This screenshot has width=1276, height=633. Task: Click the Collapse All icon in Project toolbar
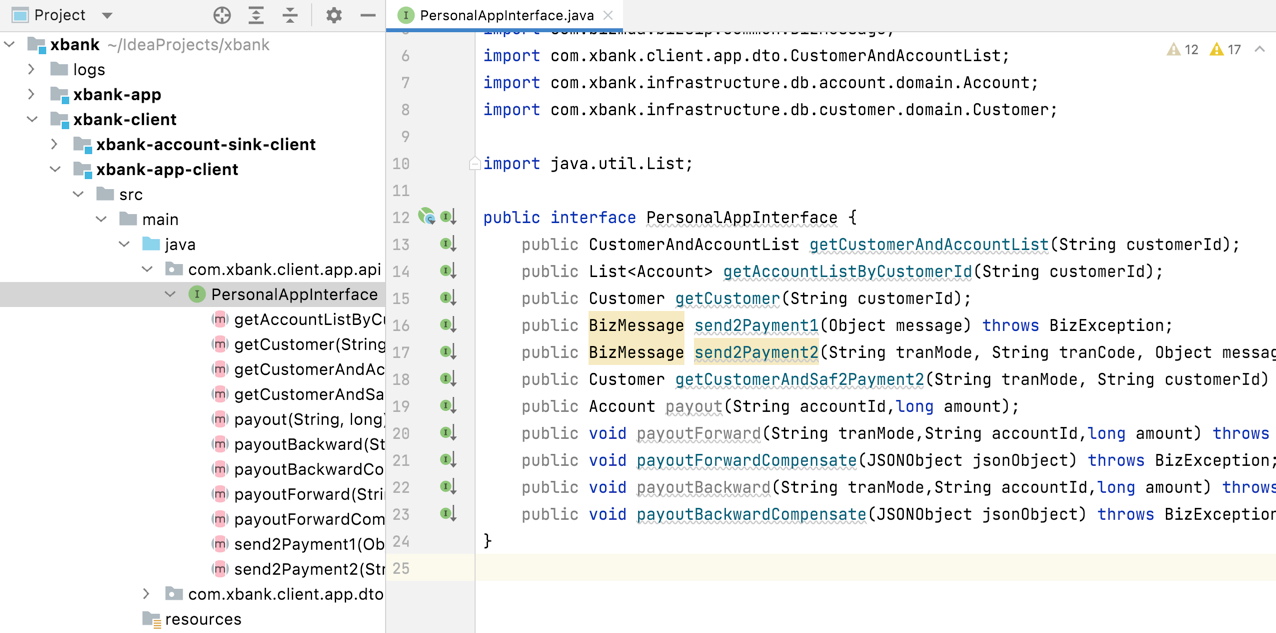click(290, 15)
